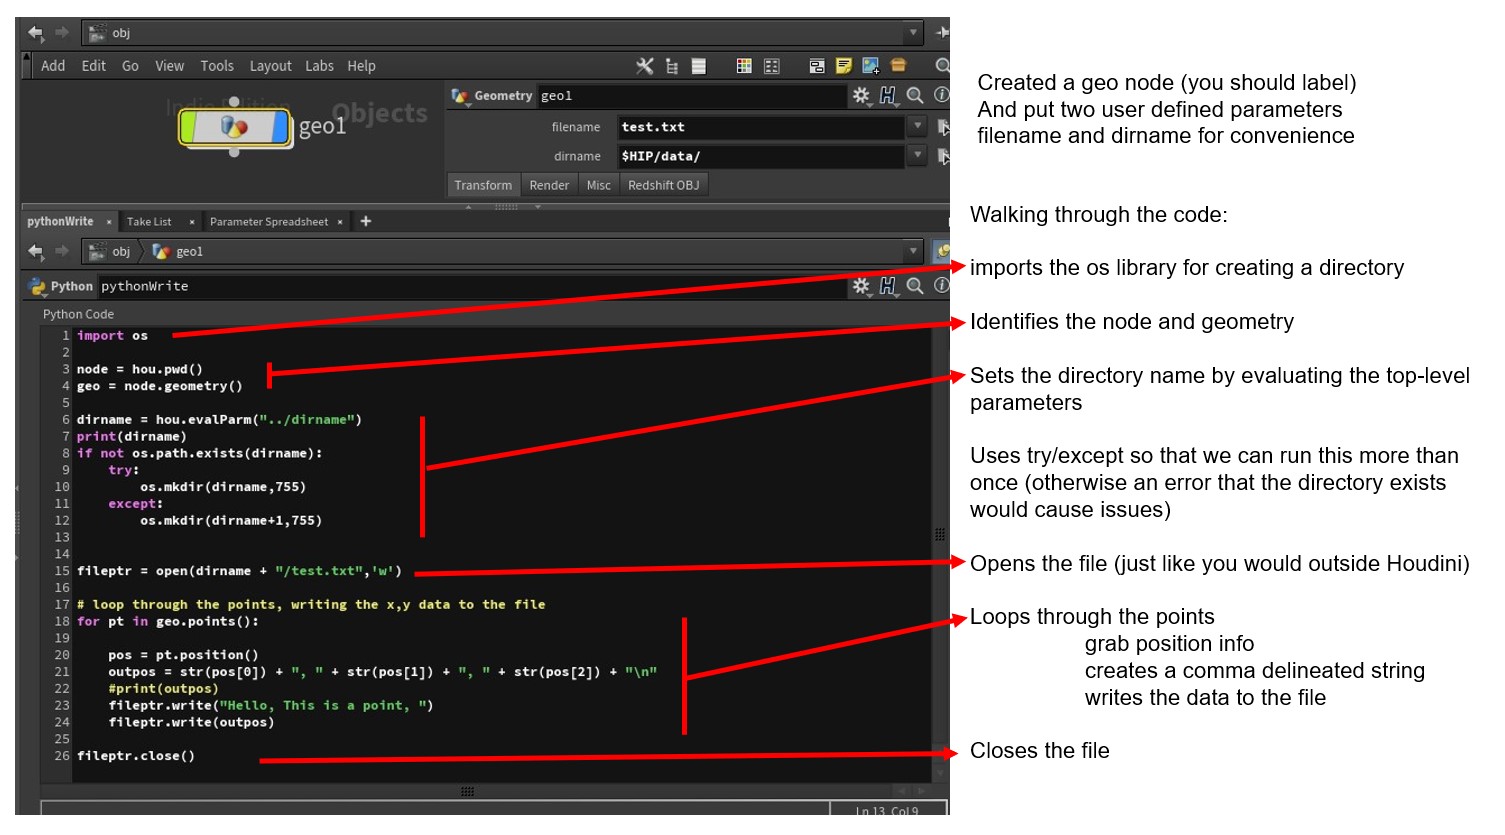1505x835 pixels.
Task: Expand the dirname parameter dropdown arrow
Action: pyautogui.click(x=917, y=155)
